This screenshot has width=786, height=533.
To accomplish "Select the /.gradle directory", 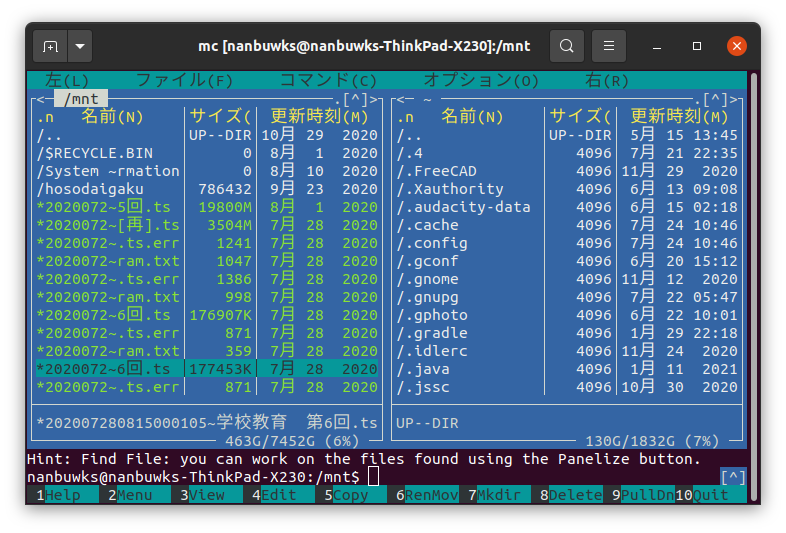I will pyautogui.click(x=567, y=333).
